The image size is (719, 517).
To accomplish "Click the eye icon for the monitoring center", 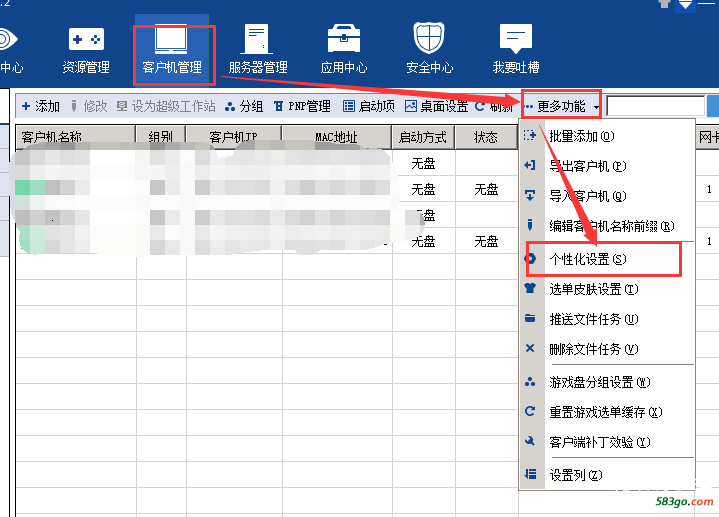I will click(x=8, y=39).
